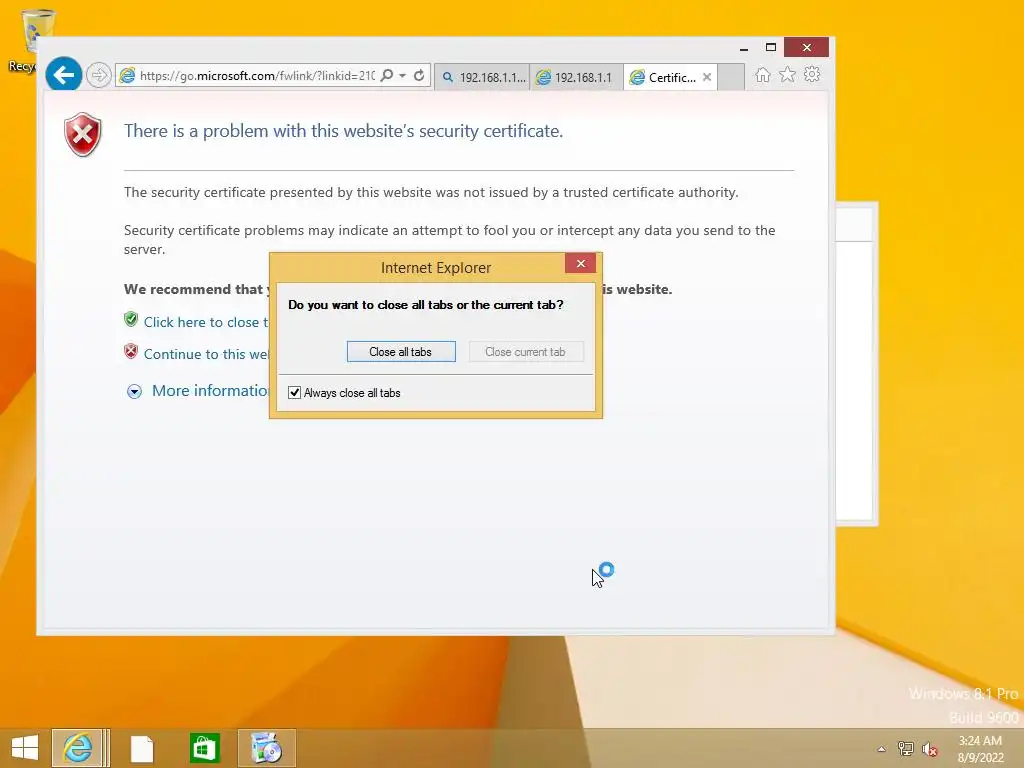Click Internet Explorer taskbar icon

coord(78,748)
